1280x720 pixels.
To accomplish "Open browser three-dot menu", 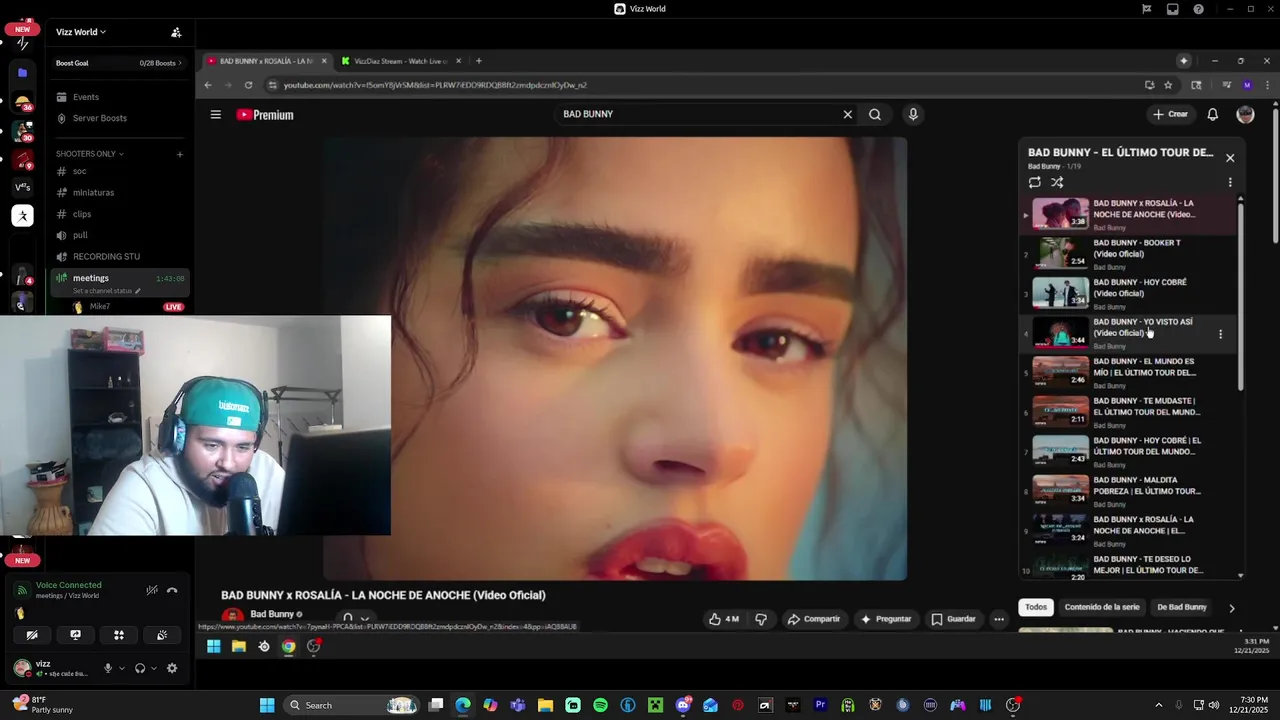I will click(x=1268, y=85).
